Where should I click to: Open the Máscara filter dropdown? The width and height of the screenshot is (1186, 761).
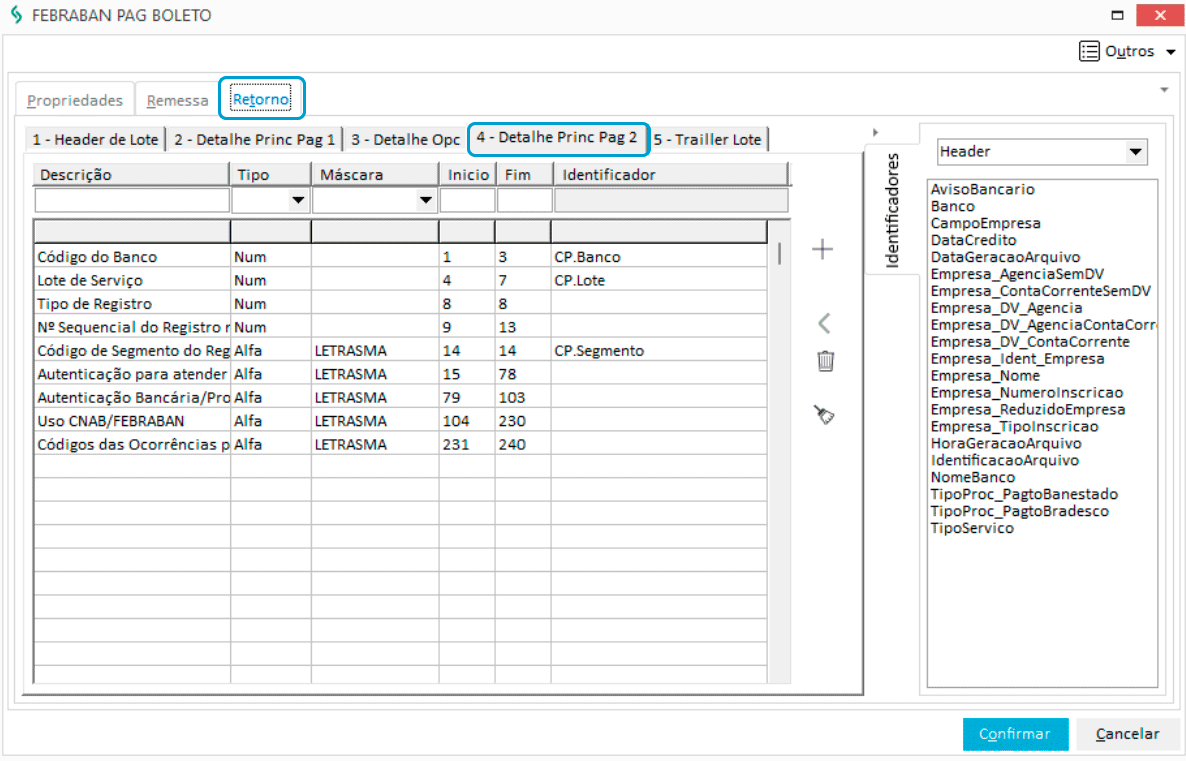pos(426,200)
